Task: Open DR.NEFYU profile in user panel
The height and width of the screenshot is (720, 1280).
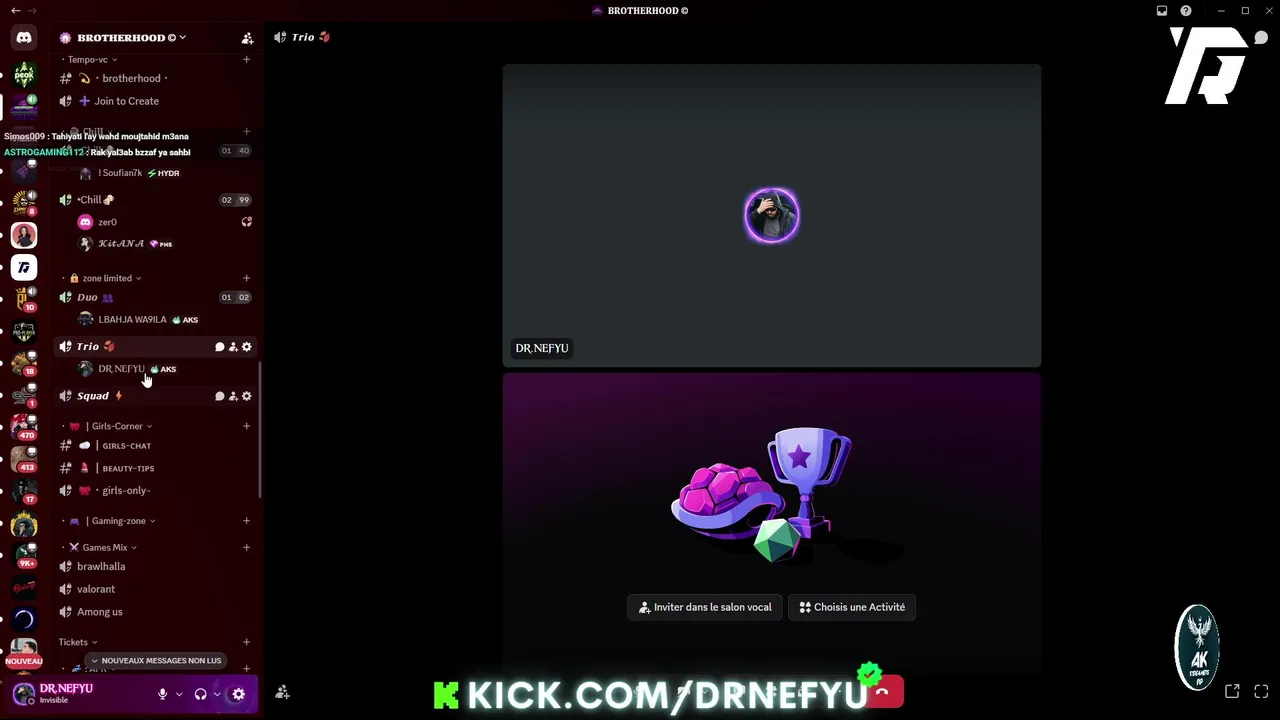Action: (x=66, y=693)
